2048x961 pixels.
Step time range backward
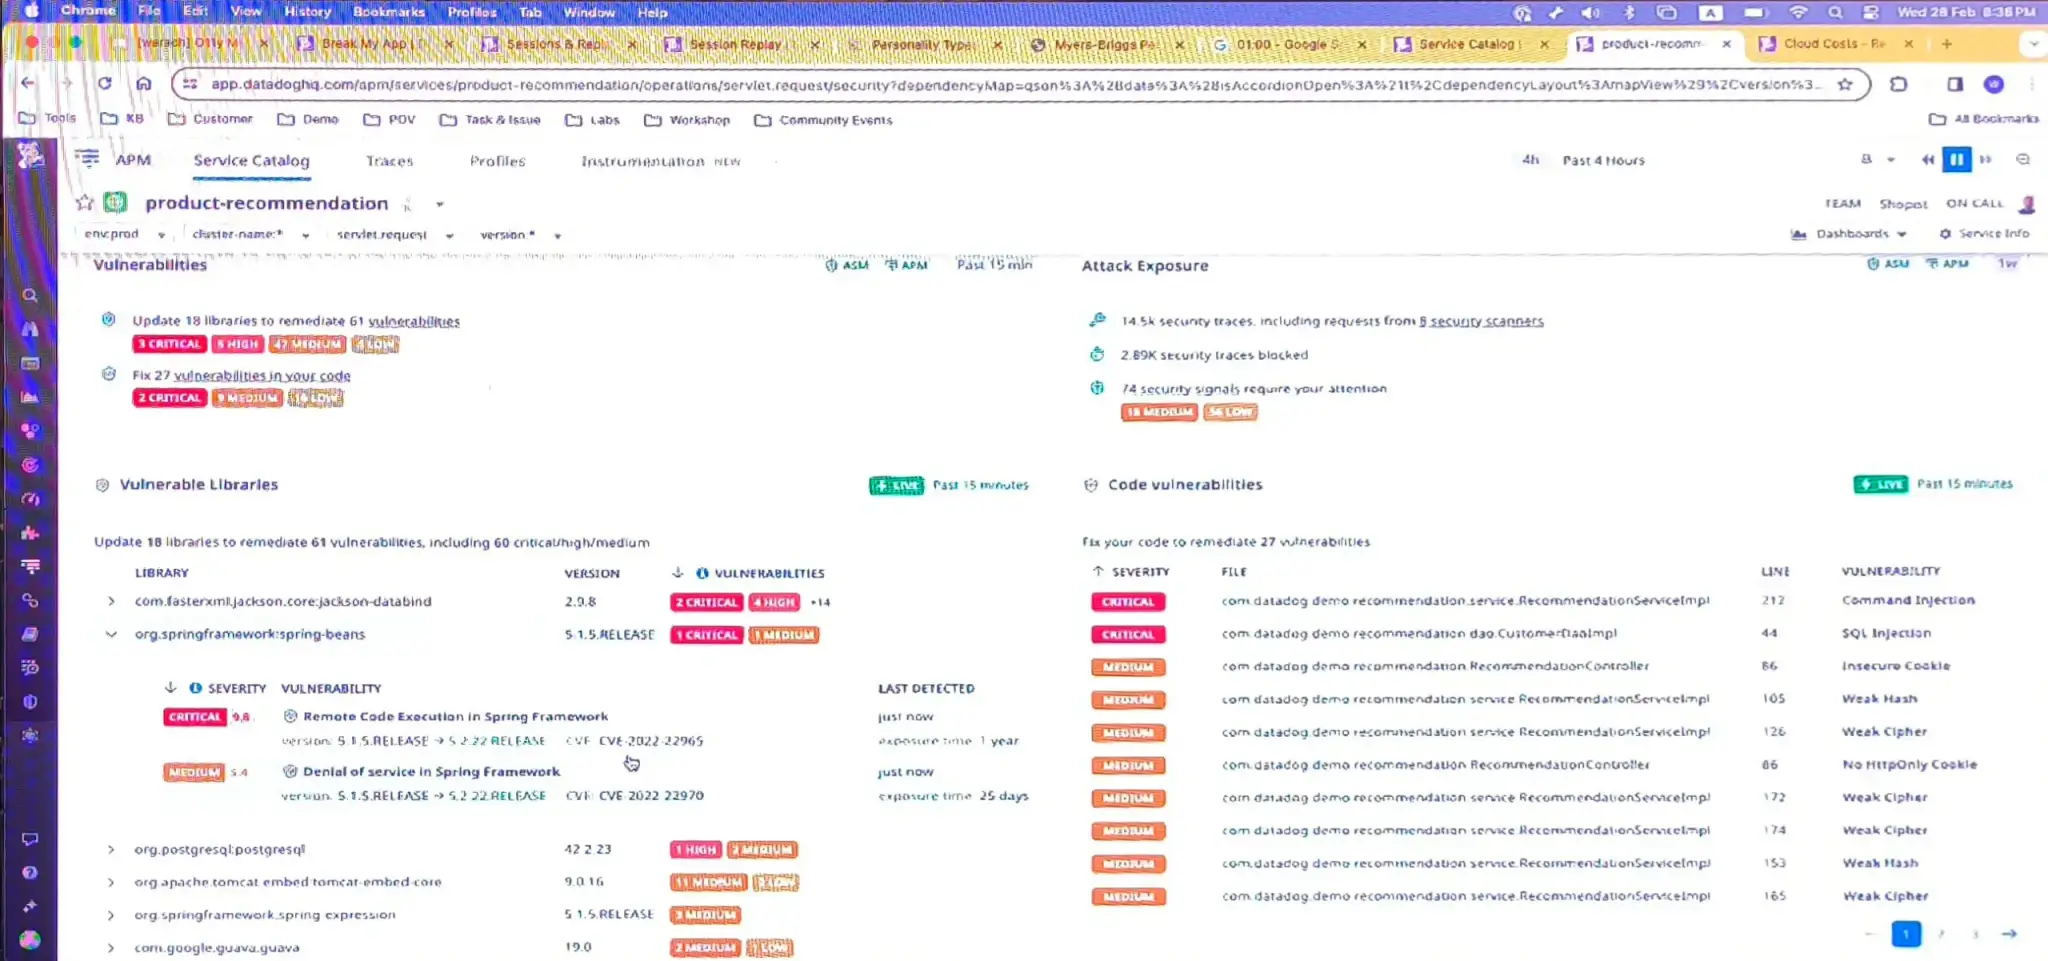pos(1927,159)
